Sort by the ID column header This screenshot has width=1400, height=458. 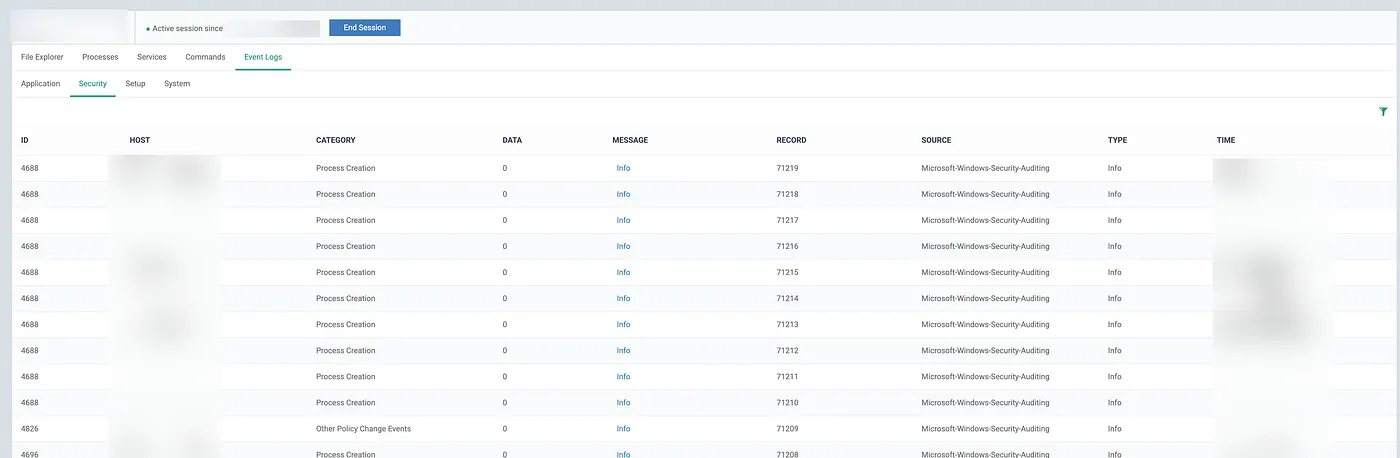[x=25, y=140]
